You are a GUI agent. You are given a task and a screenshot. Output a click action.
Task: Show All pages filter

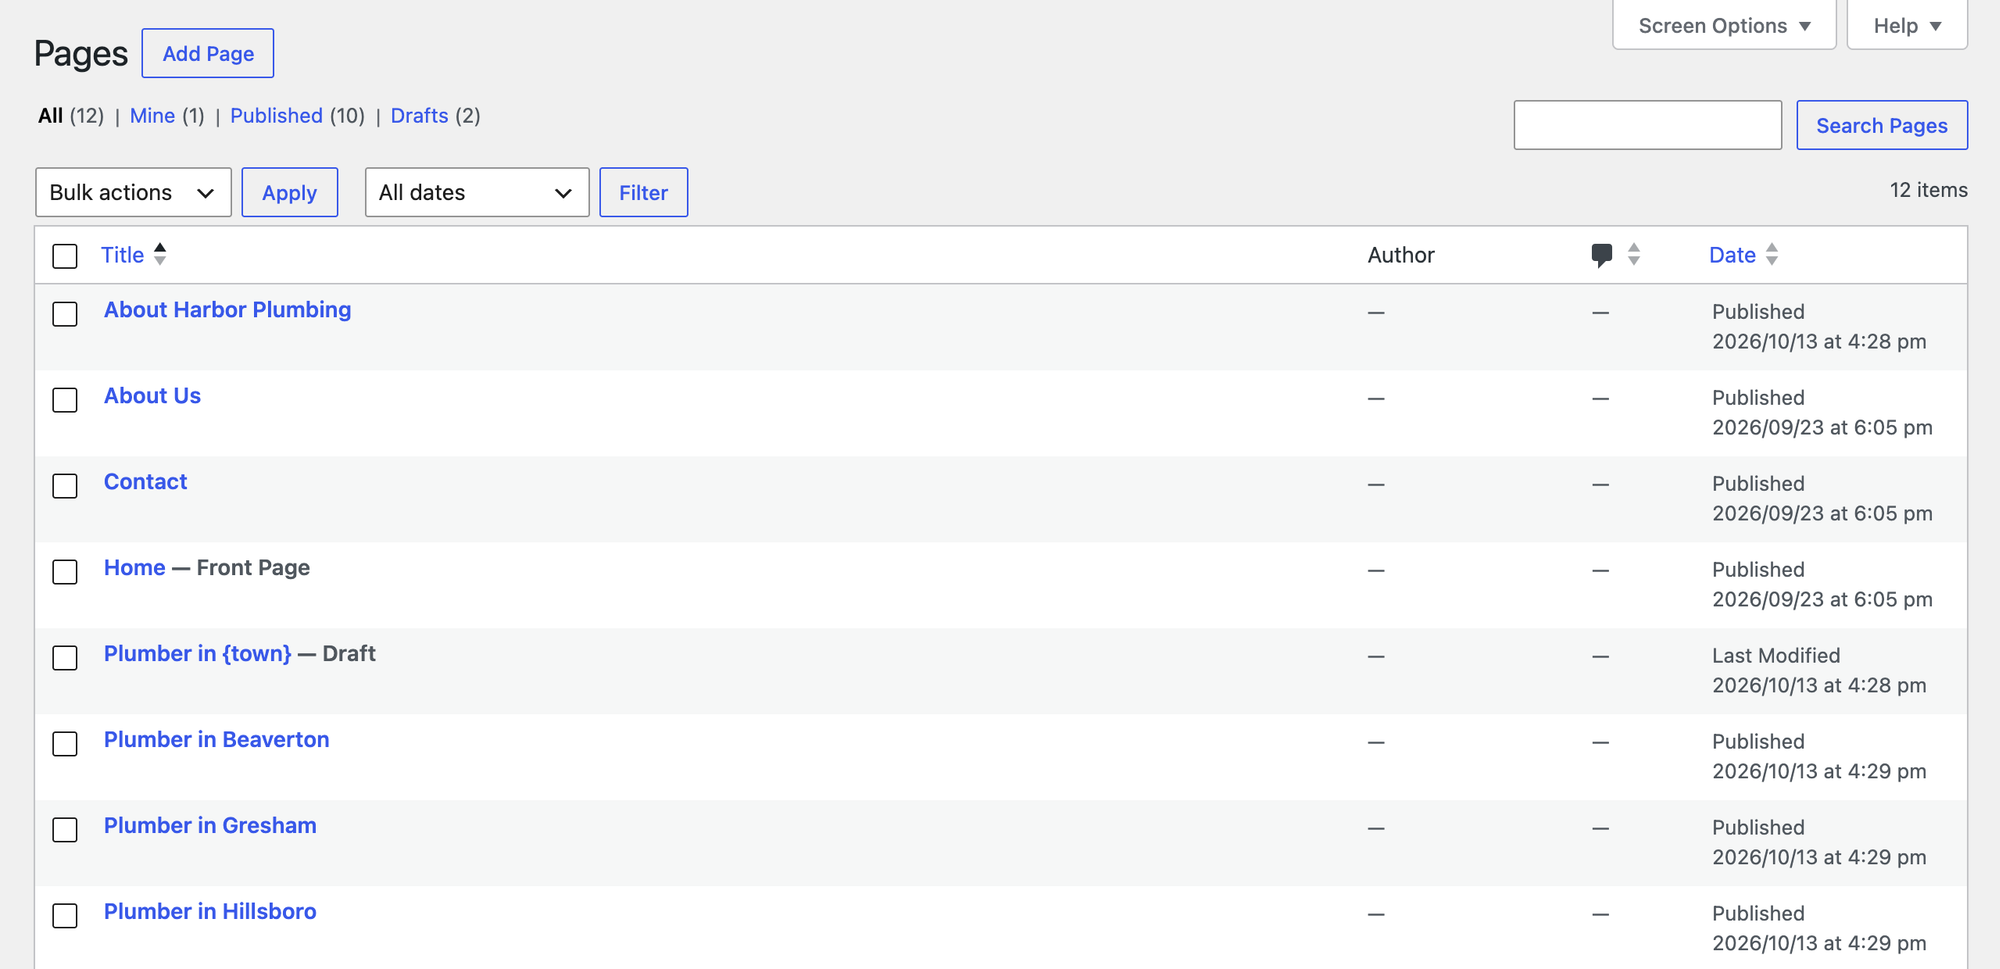click(x=51, y=116)
